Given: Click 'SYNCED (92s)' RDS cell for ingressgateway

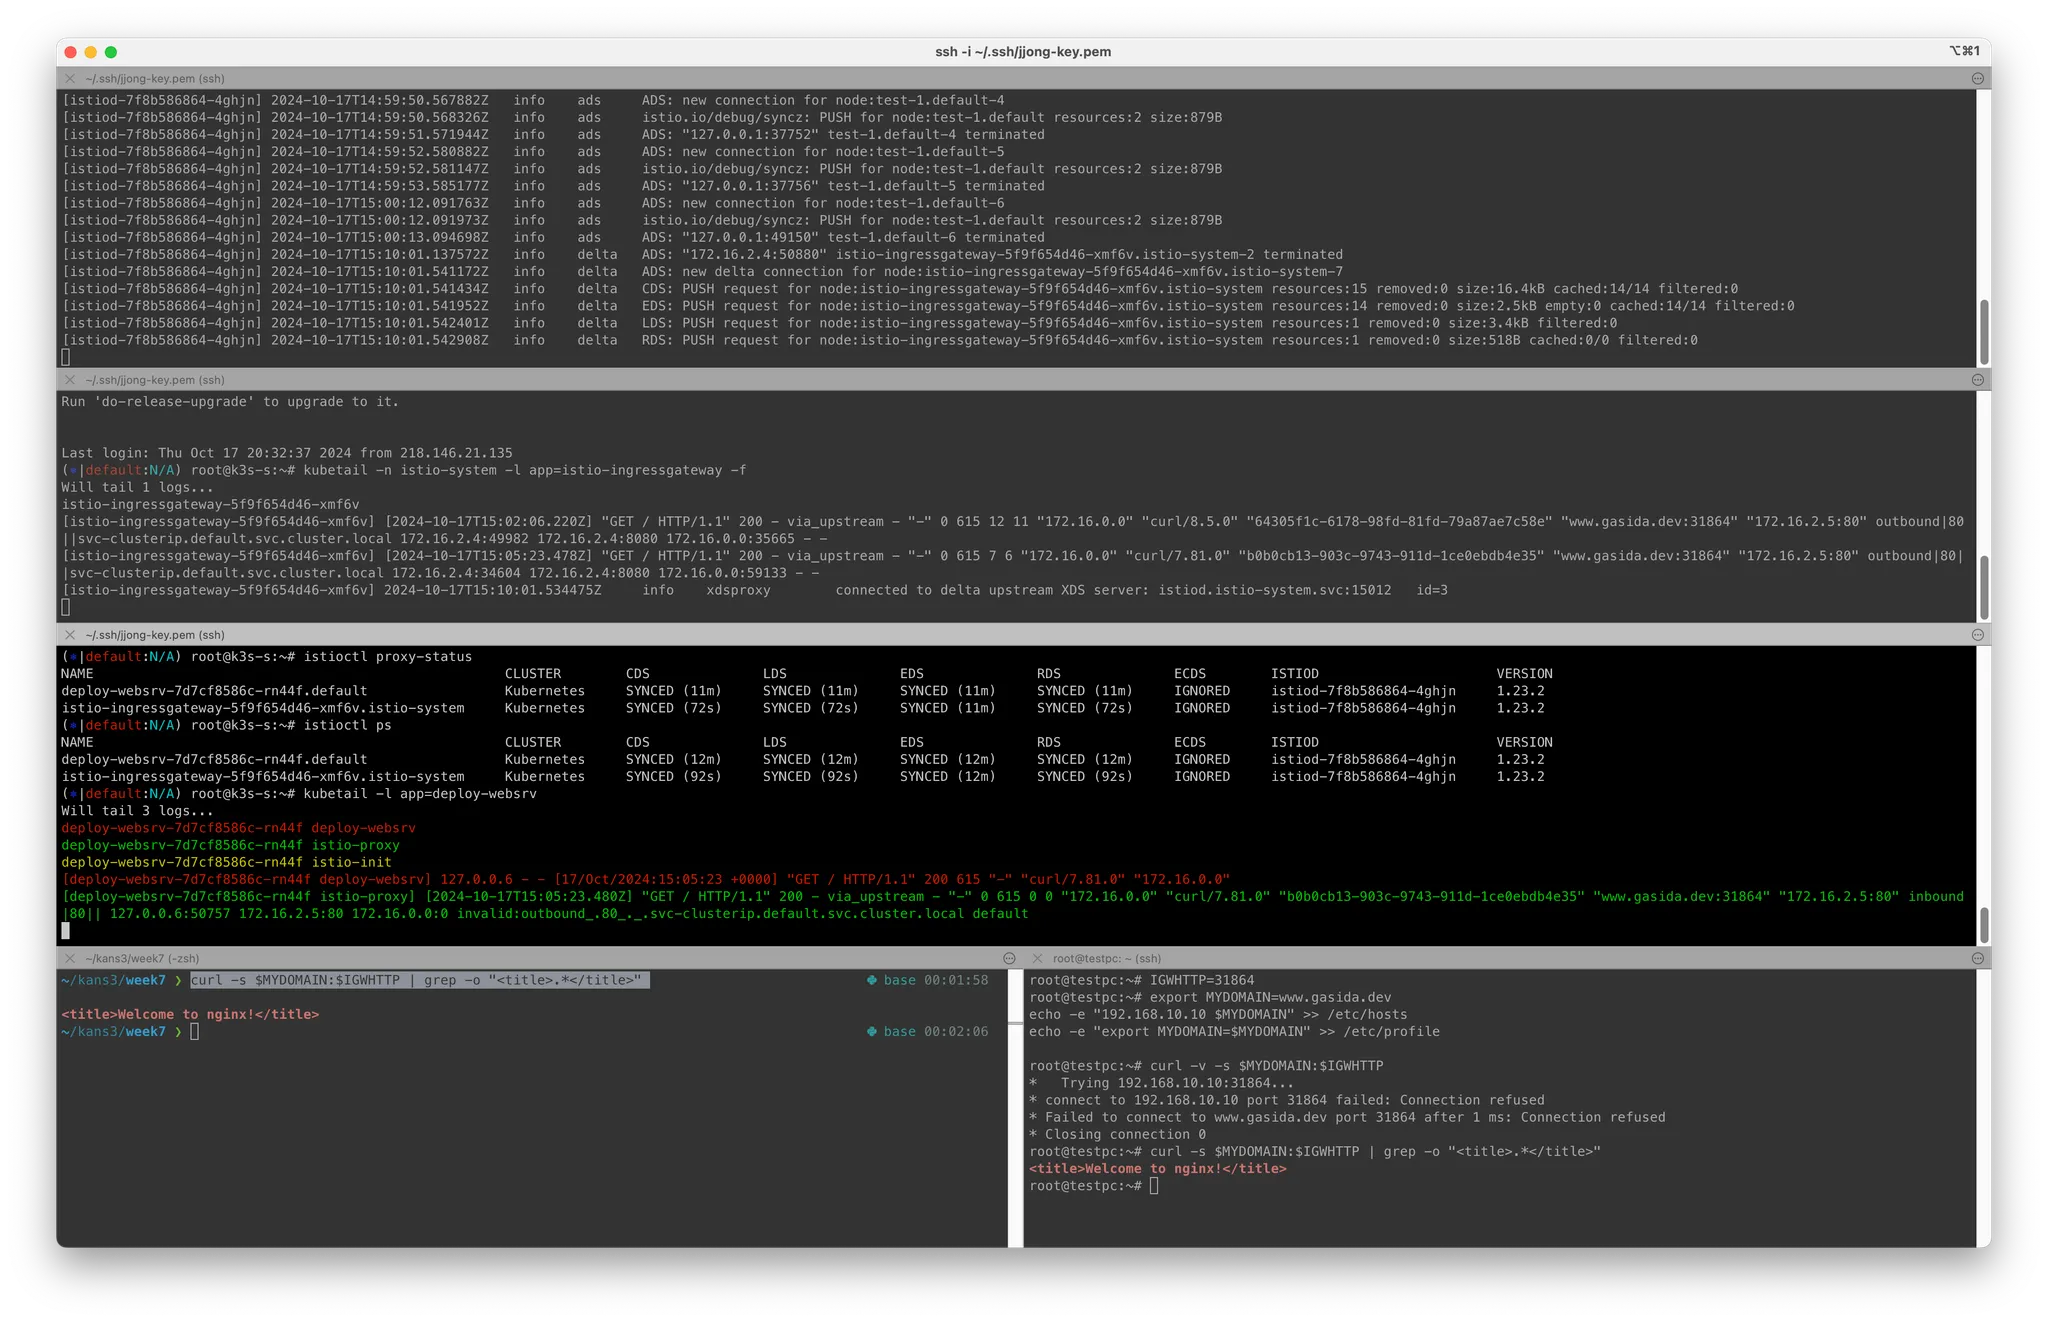Looking at the screenshot, I should [x=1085, y=776].
